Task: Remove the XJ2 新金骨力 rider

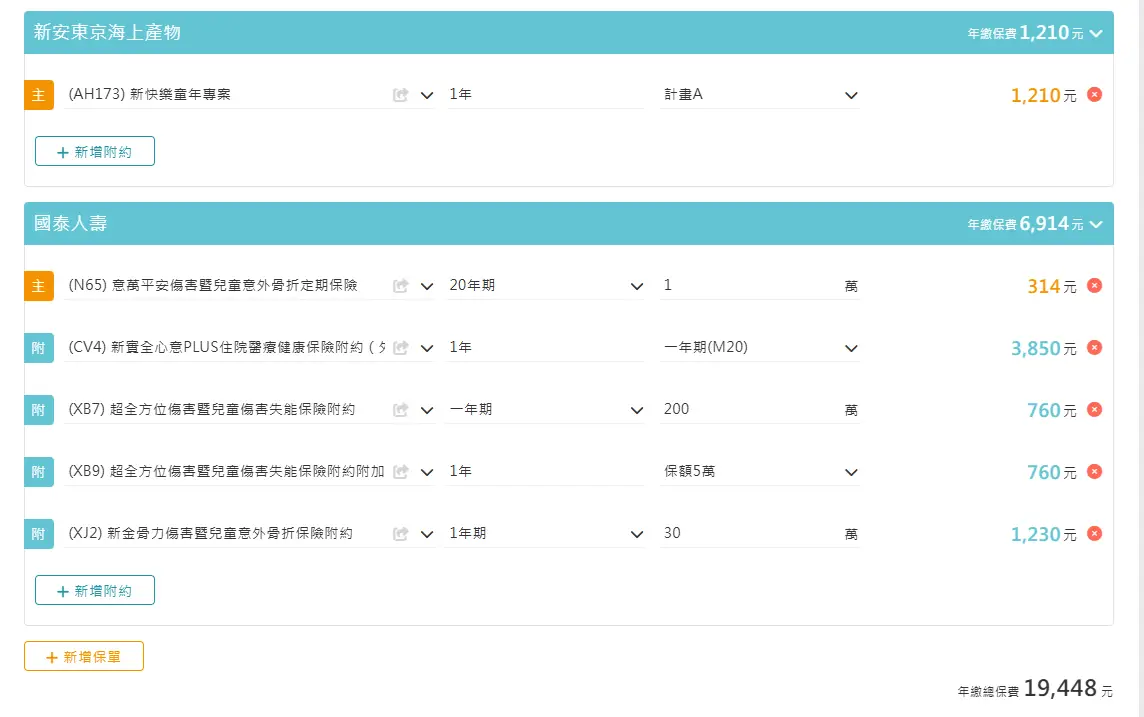Action: click(x=1094, y=534)
